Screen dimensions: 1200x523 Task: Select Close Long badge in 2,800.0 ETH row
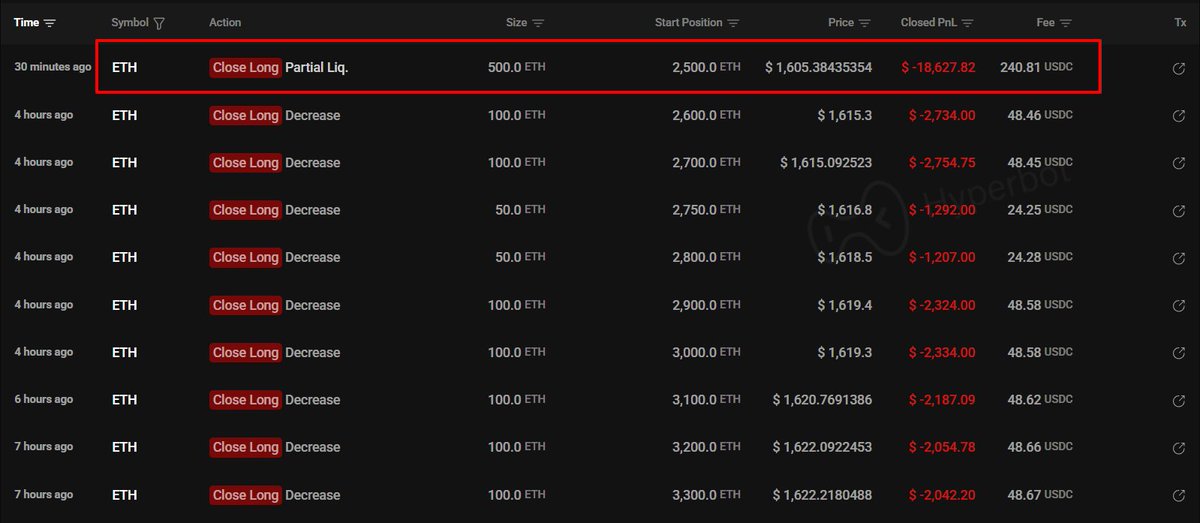(x=245, y=257)
